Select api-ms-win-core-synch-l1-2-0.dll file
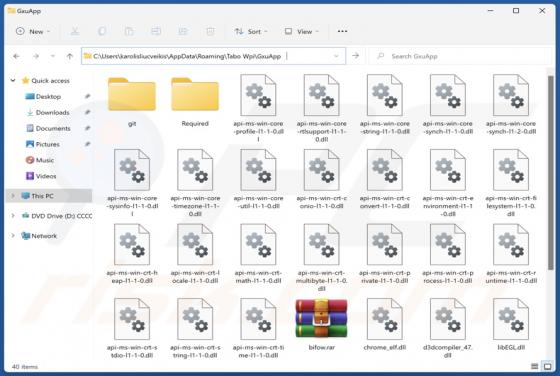This screenshot has width=560, height=376. 511,104
